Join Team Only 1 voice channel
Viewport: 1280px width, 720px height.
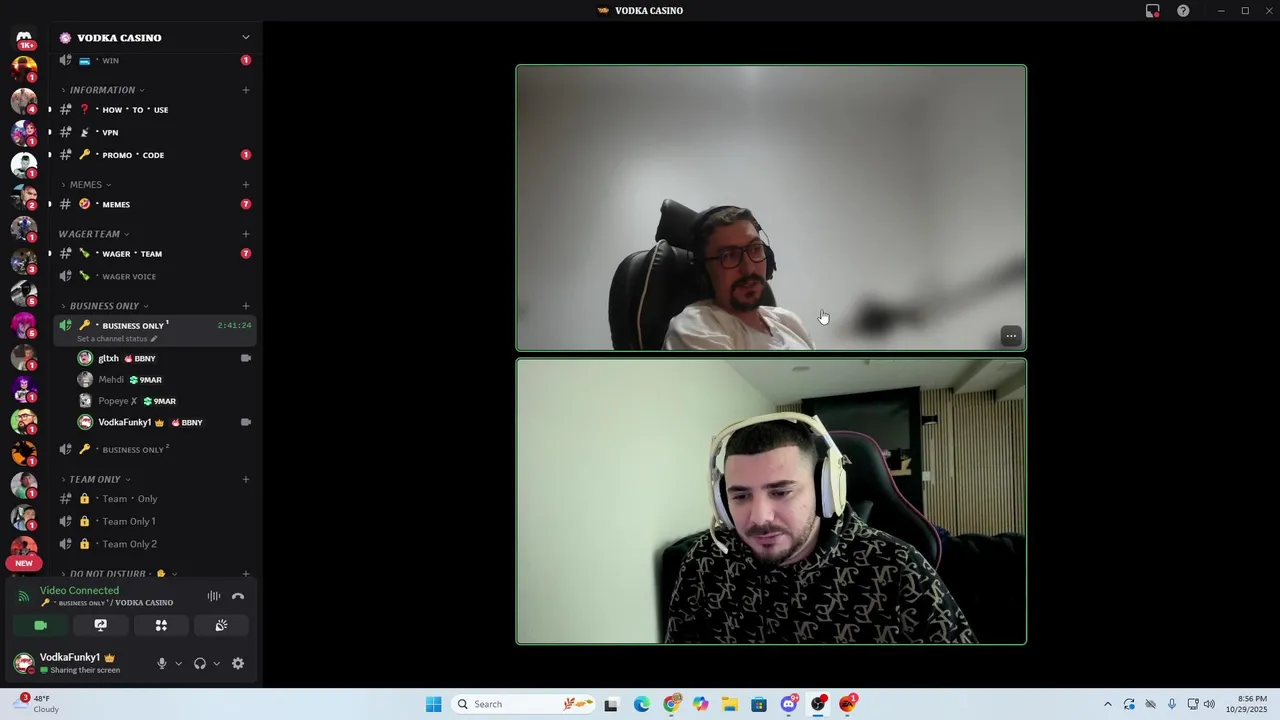[155, 521]
